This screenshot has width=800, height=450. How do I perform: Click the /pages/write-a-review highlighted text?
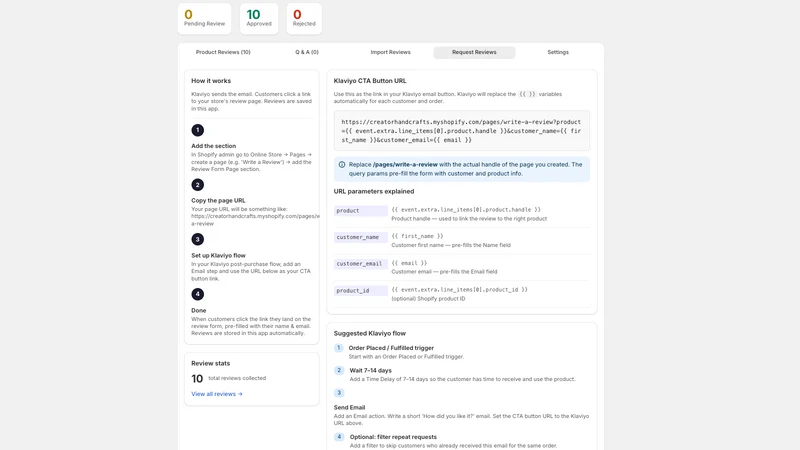pyautogui.click(x=405, y=165)
